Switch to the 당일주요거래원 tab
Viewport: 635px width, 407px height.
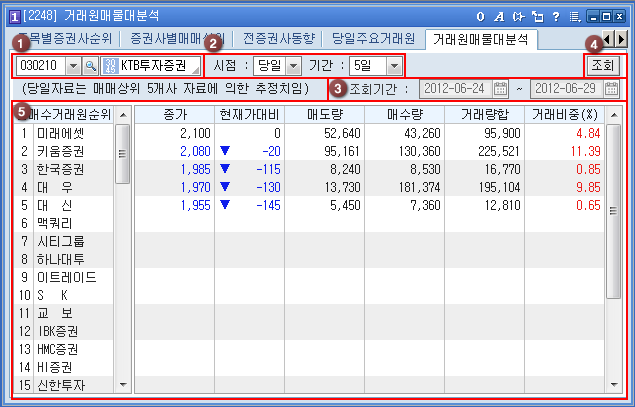tap(376, 39)
